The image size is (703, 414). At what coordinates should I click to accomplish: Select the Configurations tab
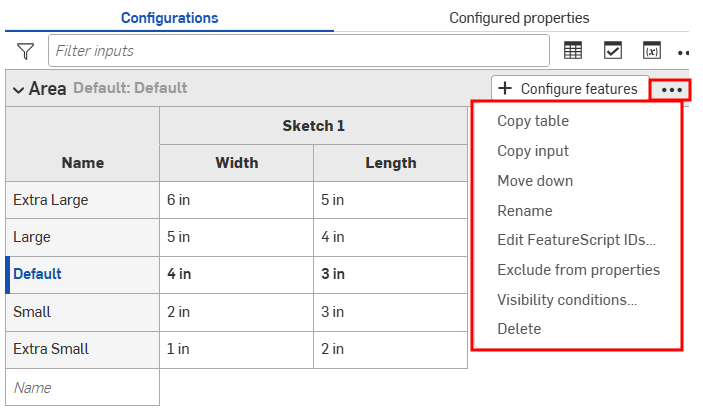pyautogui.click(x=169, y=18)
